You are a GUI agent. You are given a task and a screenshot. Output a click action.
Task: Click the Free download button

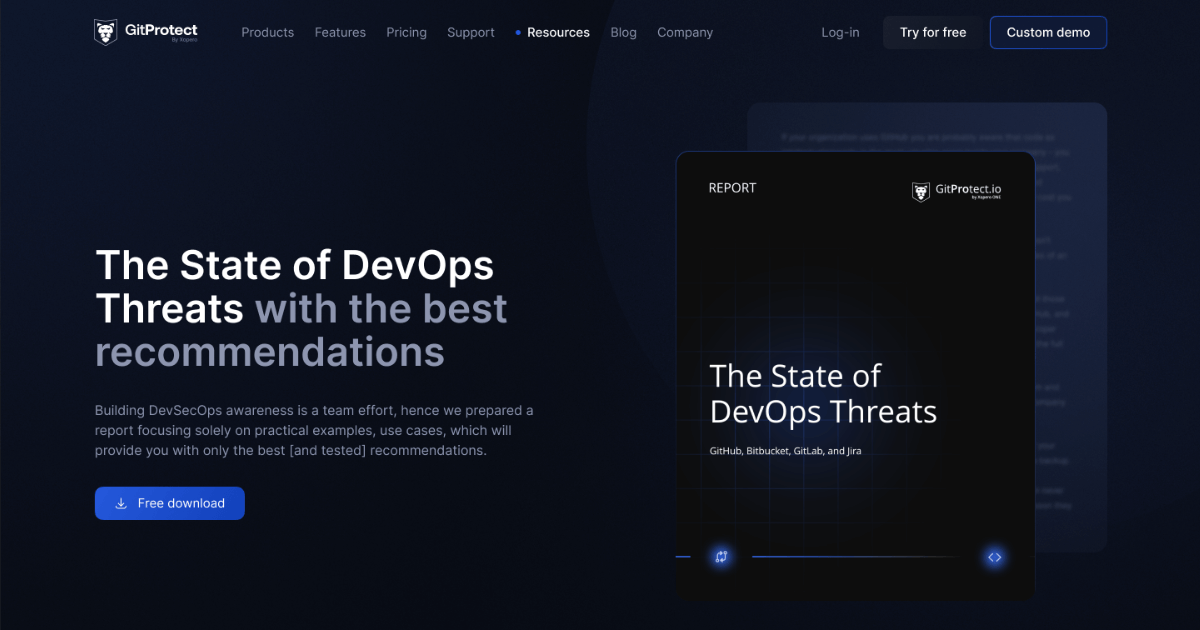(x=169, y=503)
